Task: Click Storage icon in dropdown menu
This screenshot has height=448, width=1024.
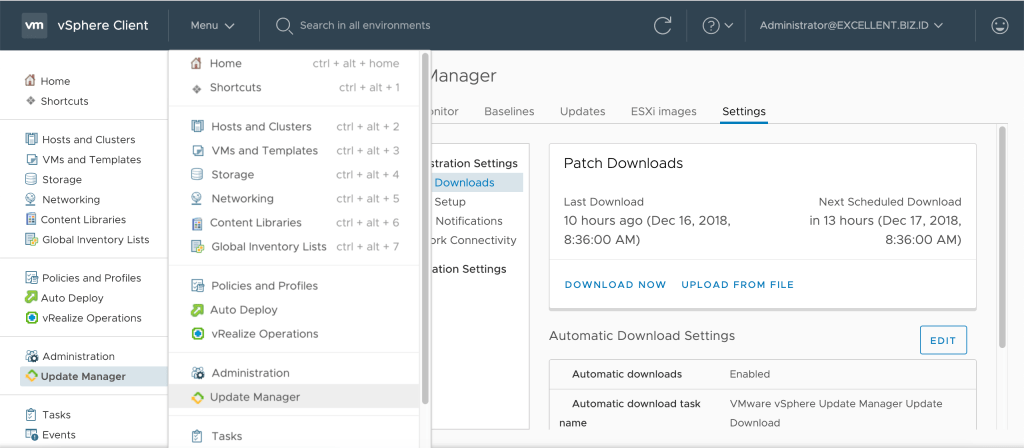Action: coord(197,174)
